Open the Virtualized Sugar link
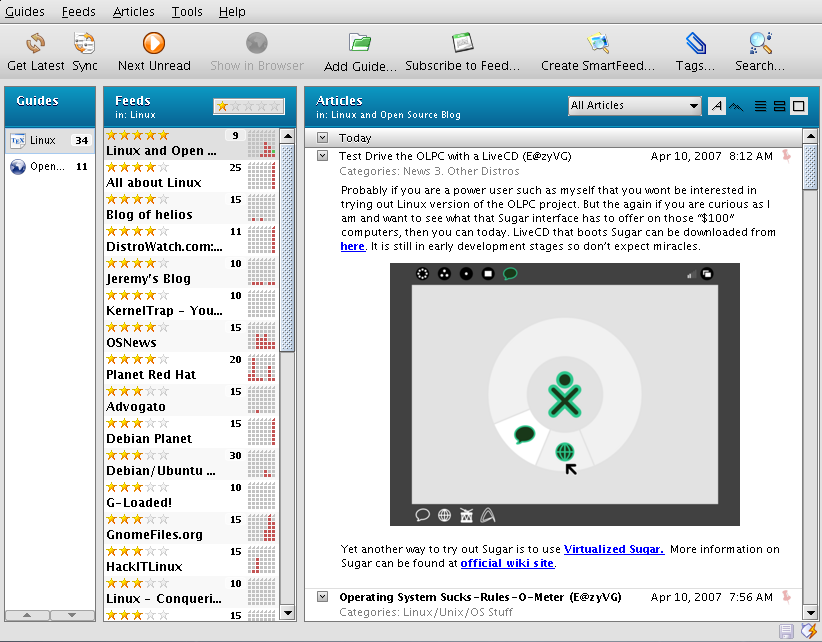 coord(614,549)
